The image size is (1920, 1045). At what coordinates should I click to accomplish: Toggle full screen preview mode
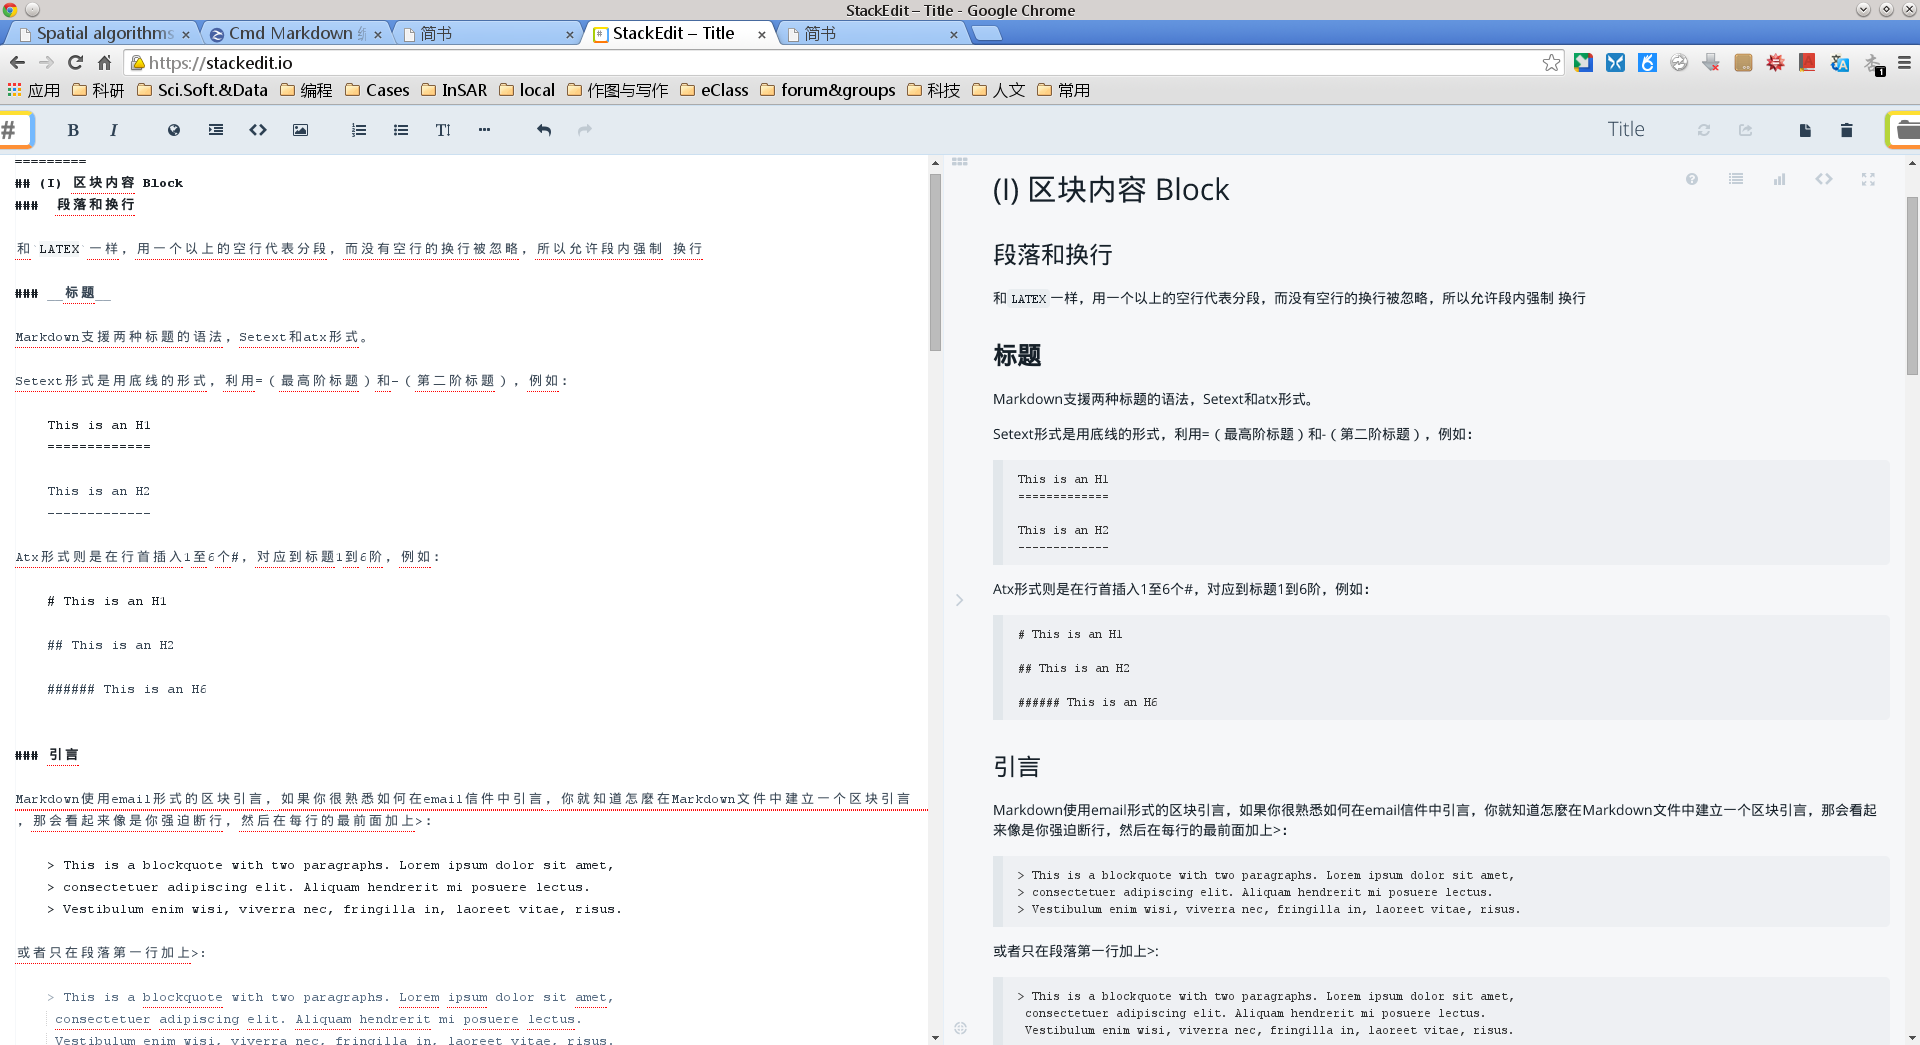(1867, 179)
